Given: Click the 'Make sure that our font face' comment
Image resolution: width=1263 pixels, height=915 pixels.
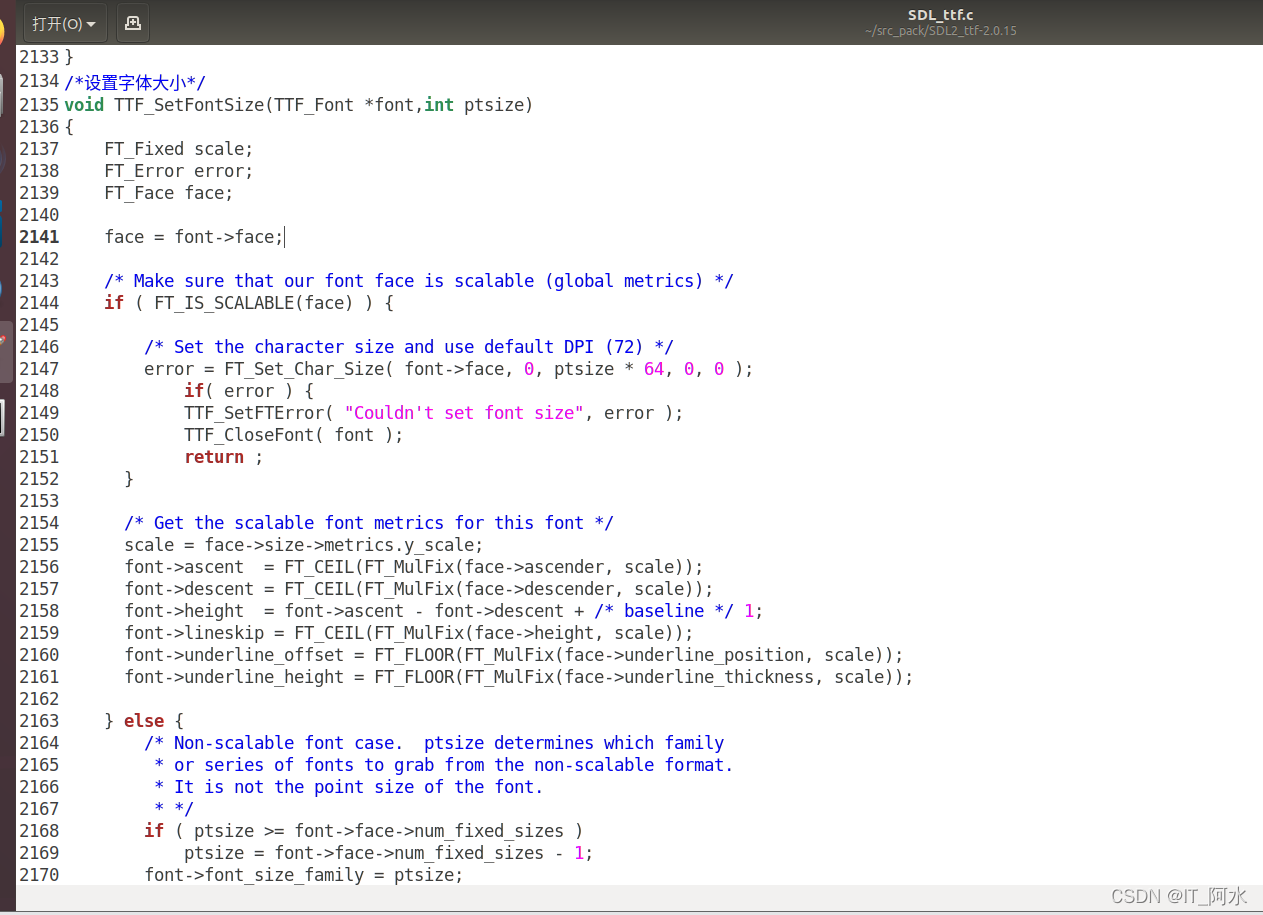Looking at the screenshot, I should [419, 281].
